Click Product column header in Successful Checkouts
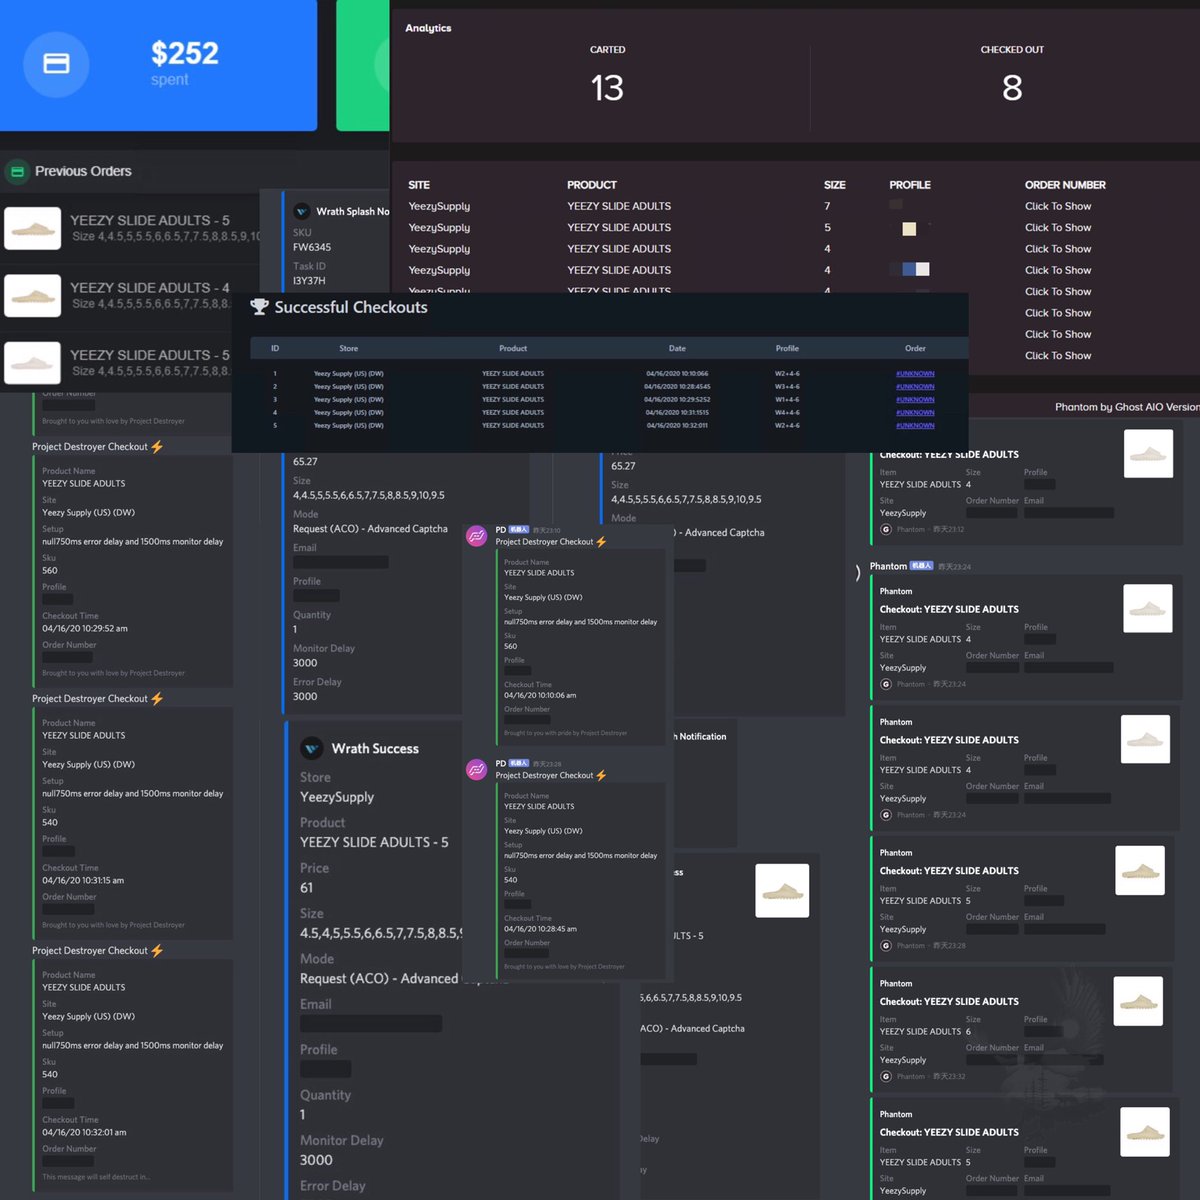The width and height of the screenshot is (1200, 1200). 513,349
